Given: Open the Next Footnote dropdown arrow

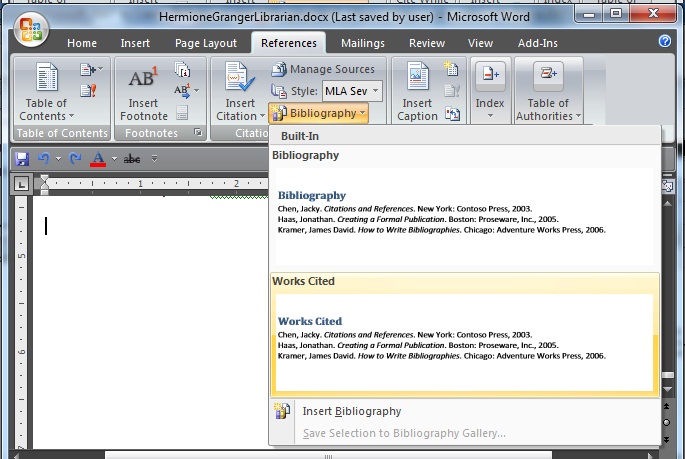Looking at the screenshot, I should click(197, 90).
